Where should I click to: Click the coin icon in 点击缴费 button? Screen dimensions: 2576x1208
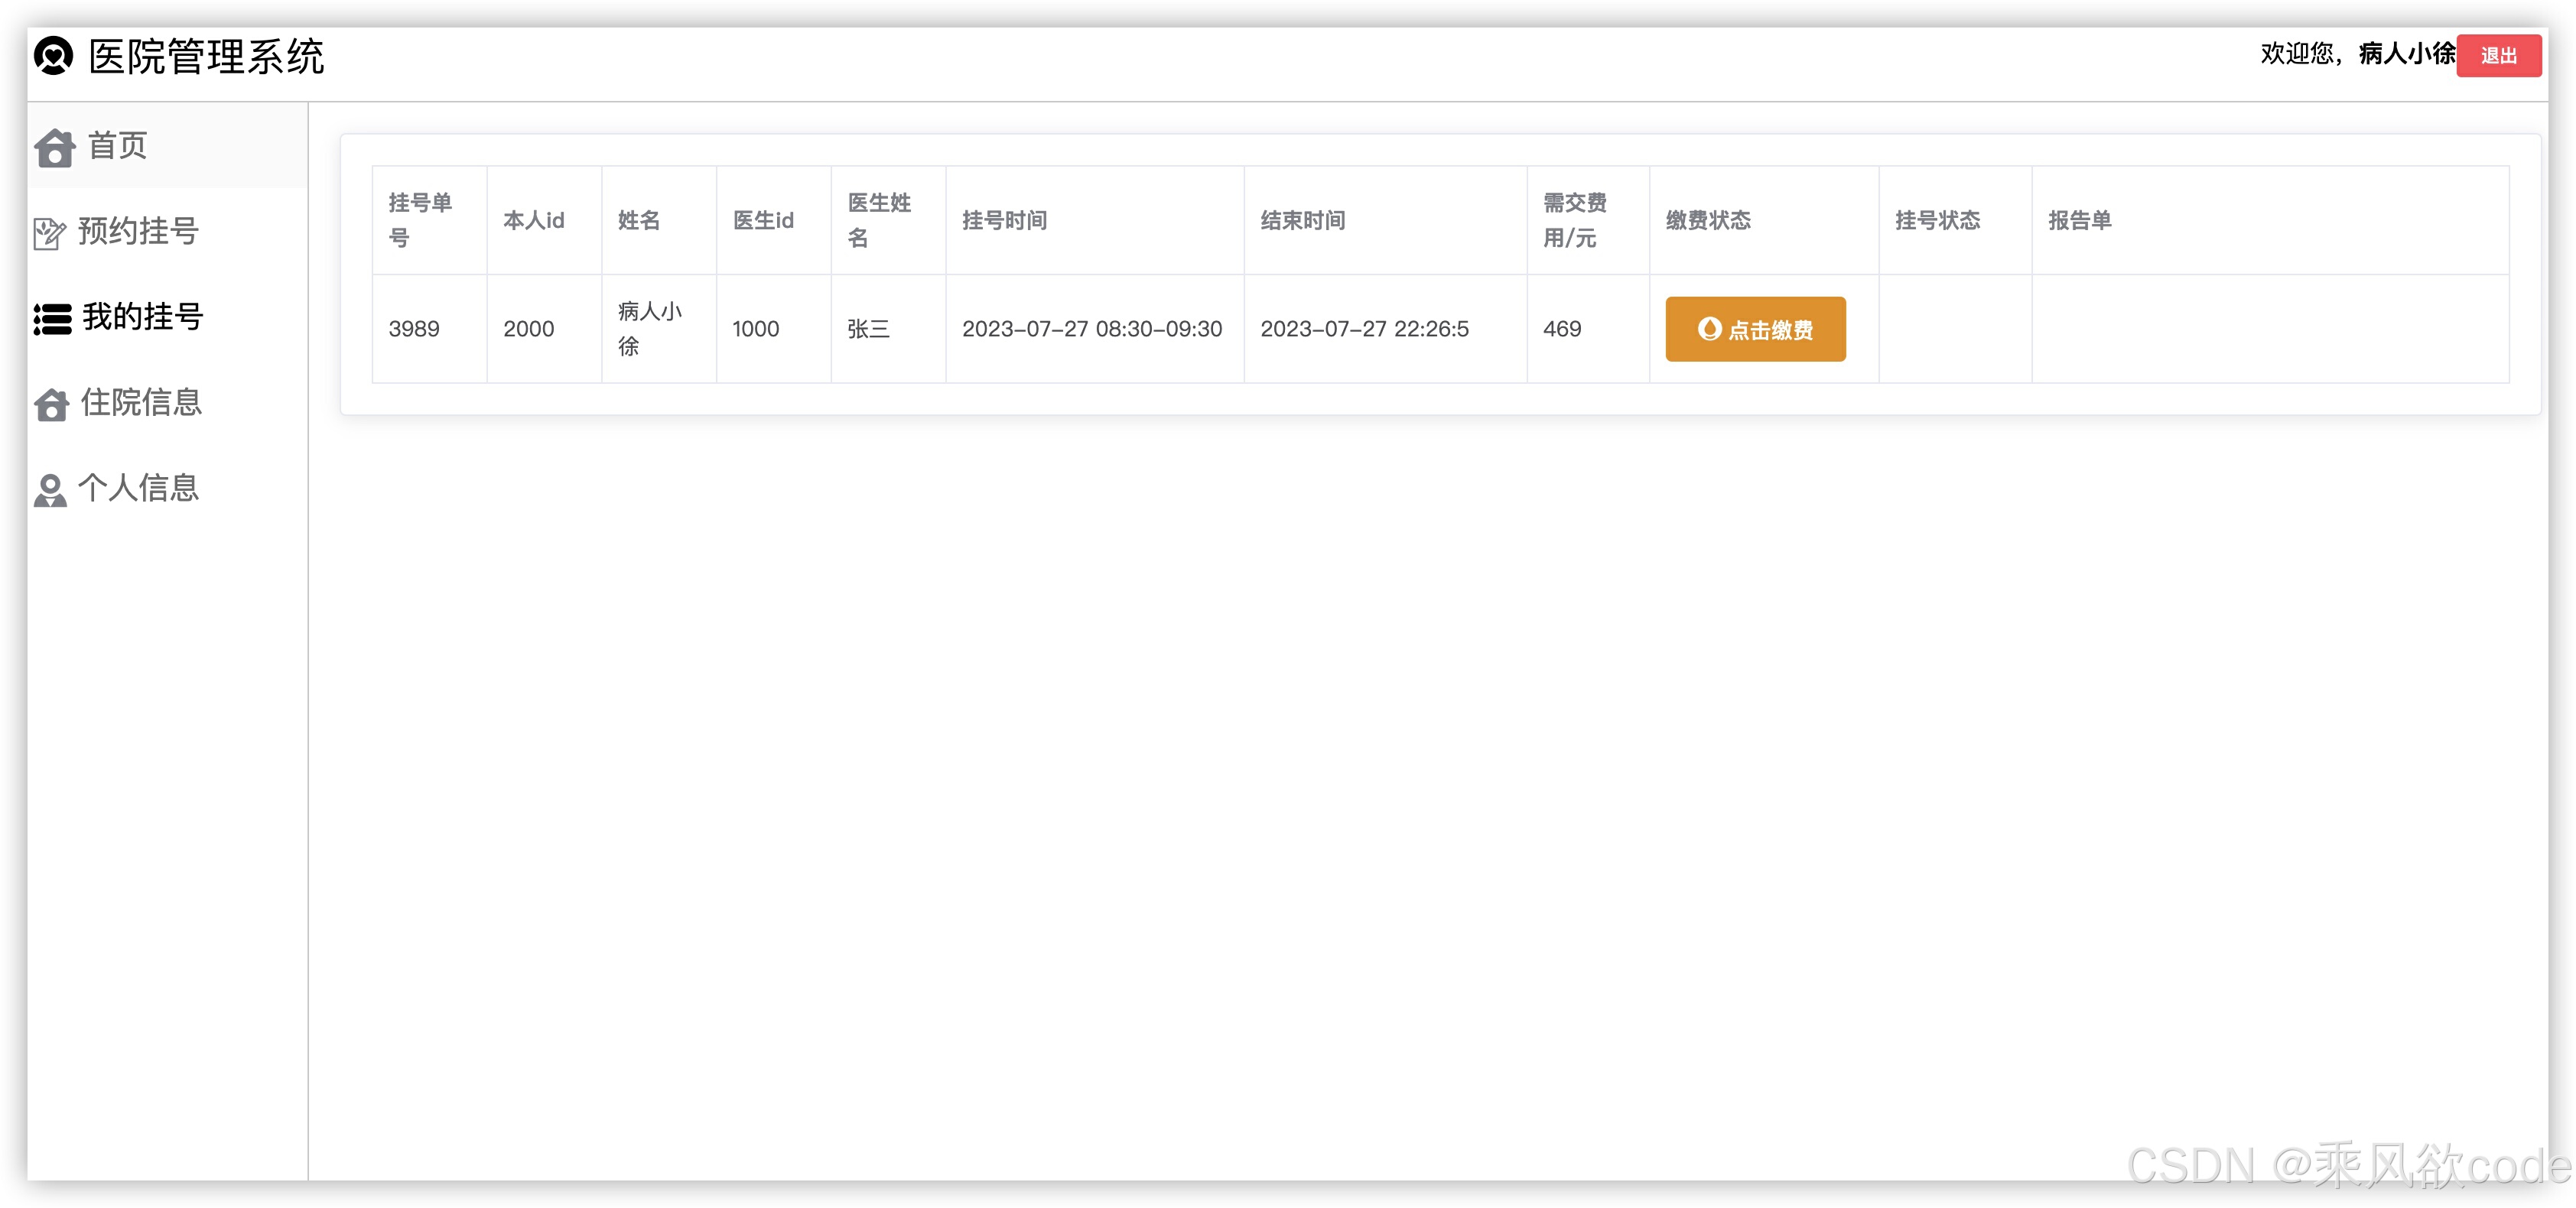pos(1709,328)
